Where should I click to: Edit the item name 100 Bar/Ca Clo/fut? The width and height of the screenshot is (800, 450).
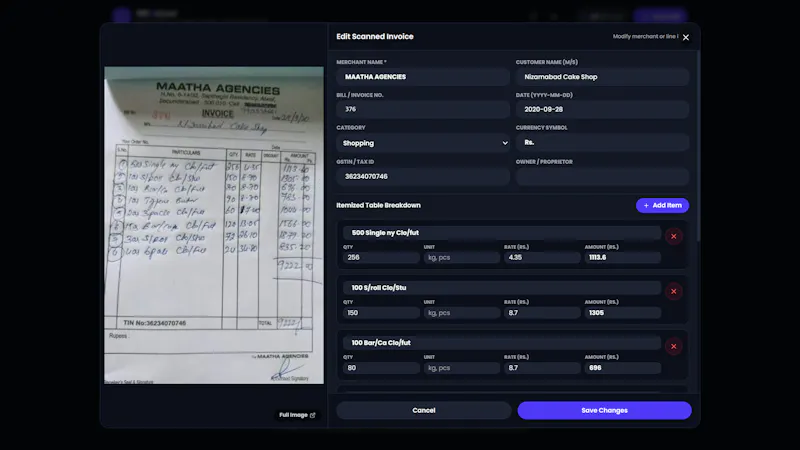click(502, 343)
